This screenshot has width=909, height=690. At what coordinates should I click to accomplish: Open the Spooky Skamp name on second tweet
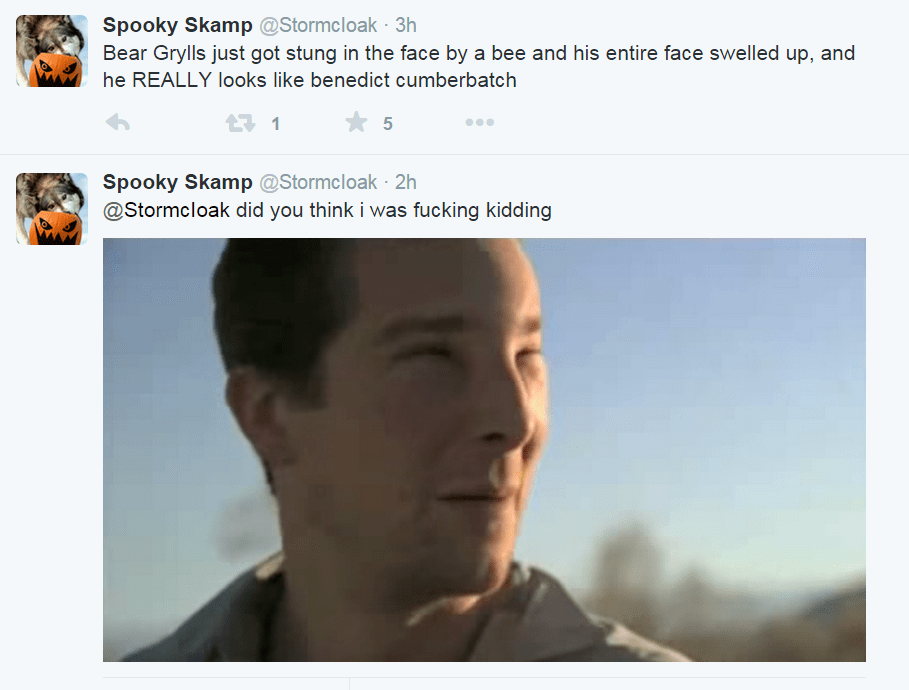coord(177,182)
